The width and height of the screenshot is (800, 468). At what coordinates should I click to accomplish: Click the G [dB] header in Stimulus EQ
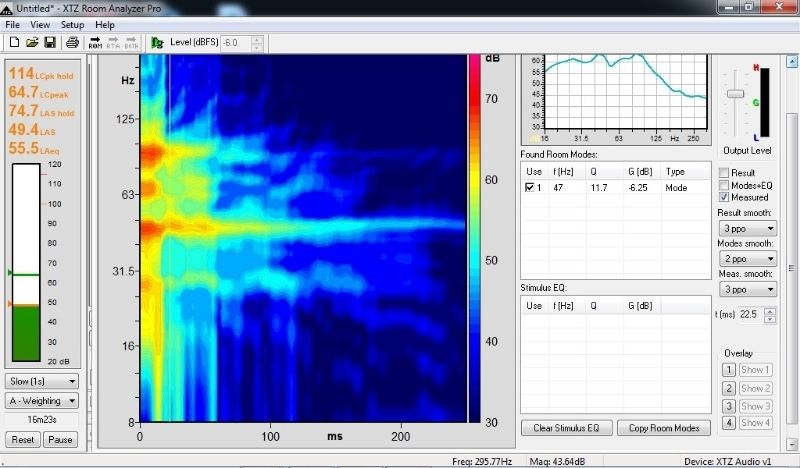click(x=640, y=306)
